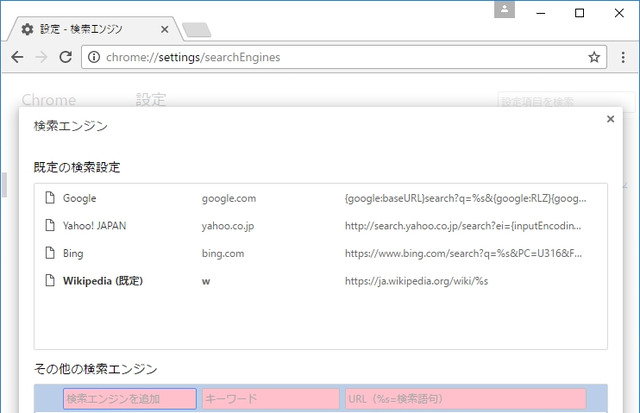Close the Chrome window
This screenshot has width=640, height=413.
click(619, 13)
